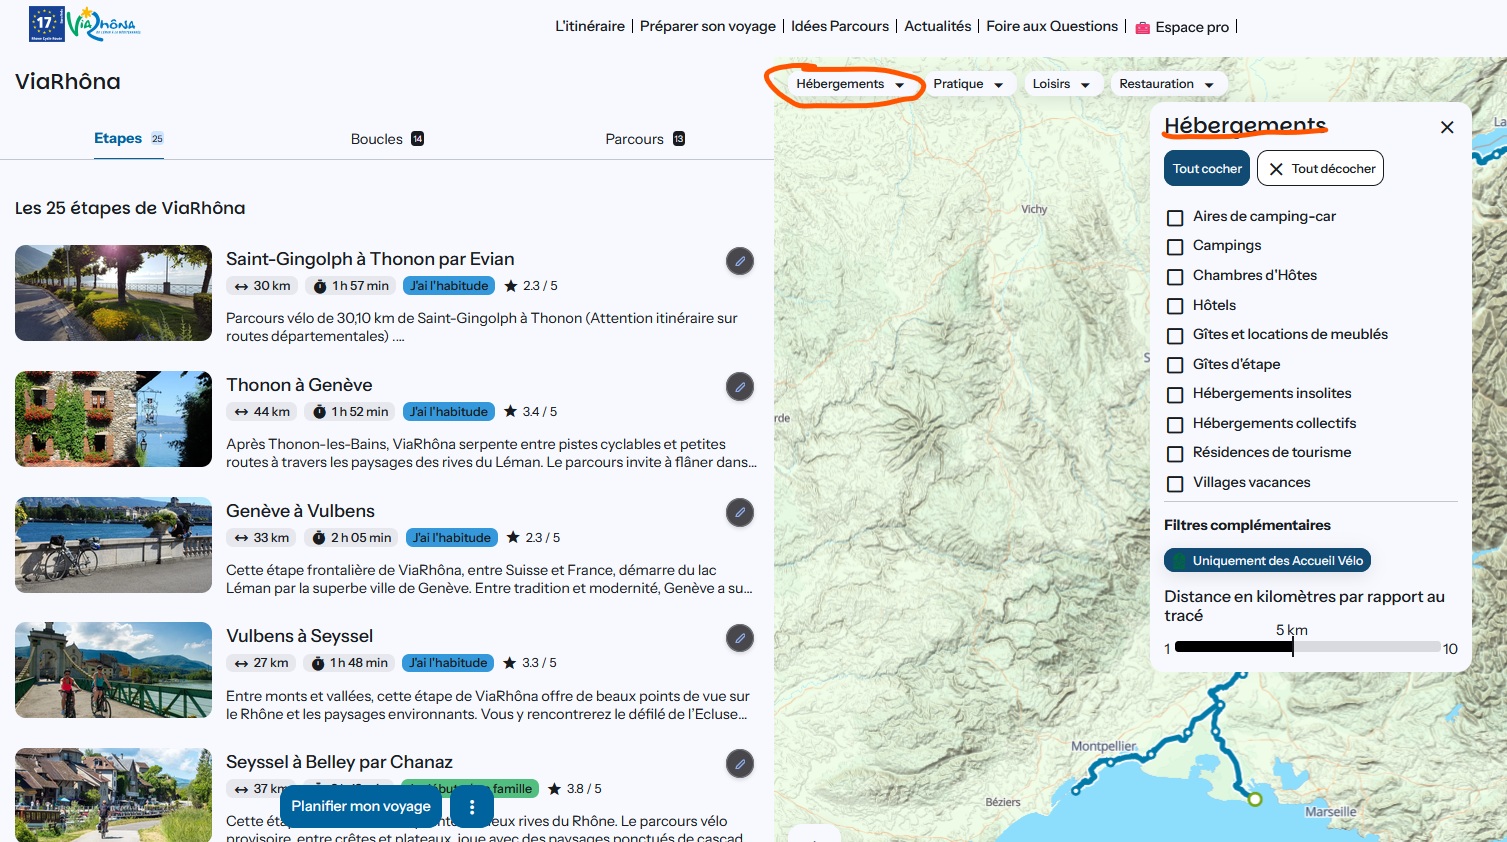The height and width of the screenshot is (842, 1507).
Task: Click edit pencil for Saint-Gingolph à Thonon stage
Action: 740,261
